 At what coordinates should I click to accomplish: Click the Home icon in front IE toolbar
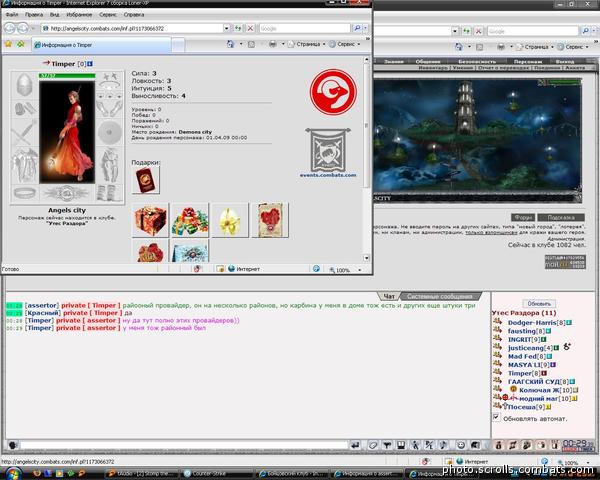pos(230,44)
